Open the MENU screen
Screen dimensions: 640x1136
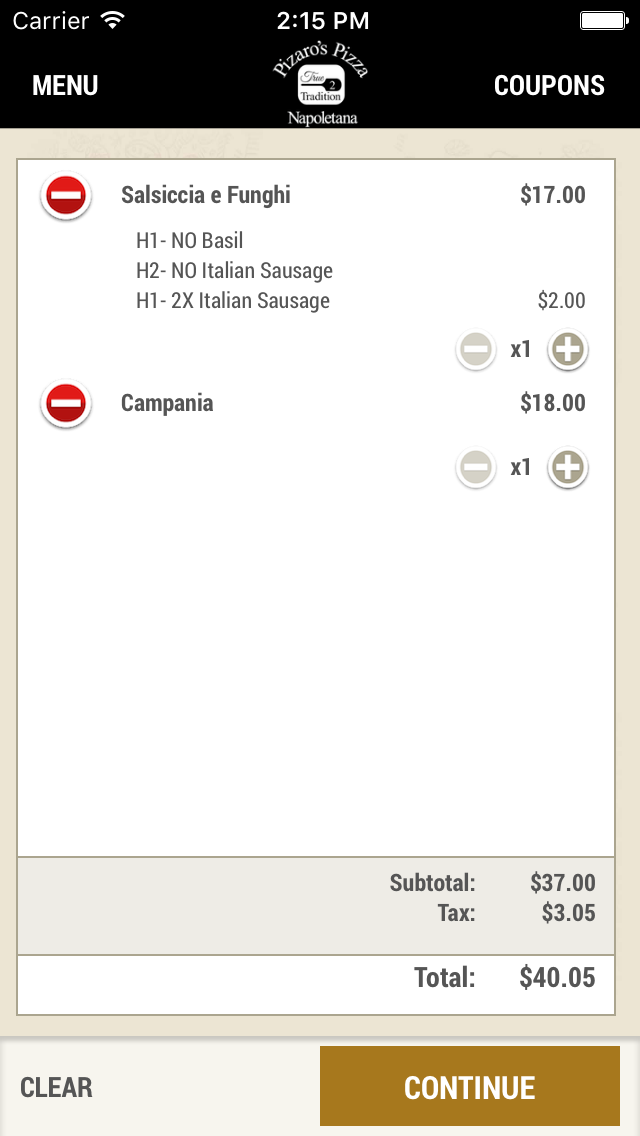pos(64,86)
